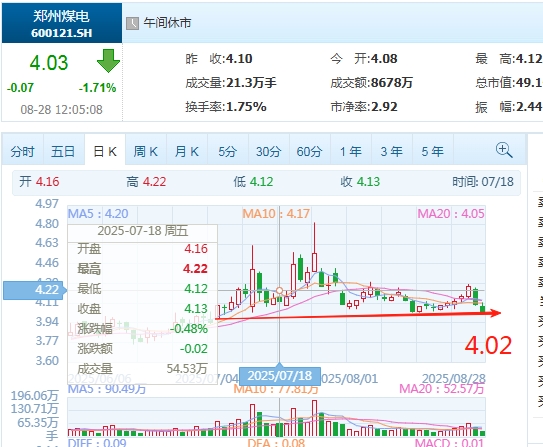This screenshot has width=543, height=447.
Task: Click the magnifier zoom-in icon
Action: pyautogui.click(x=504, y=150)
